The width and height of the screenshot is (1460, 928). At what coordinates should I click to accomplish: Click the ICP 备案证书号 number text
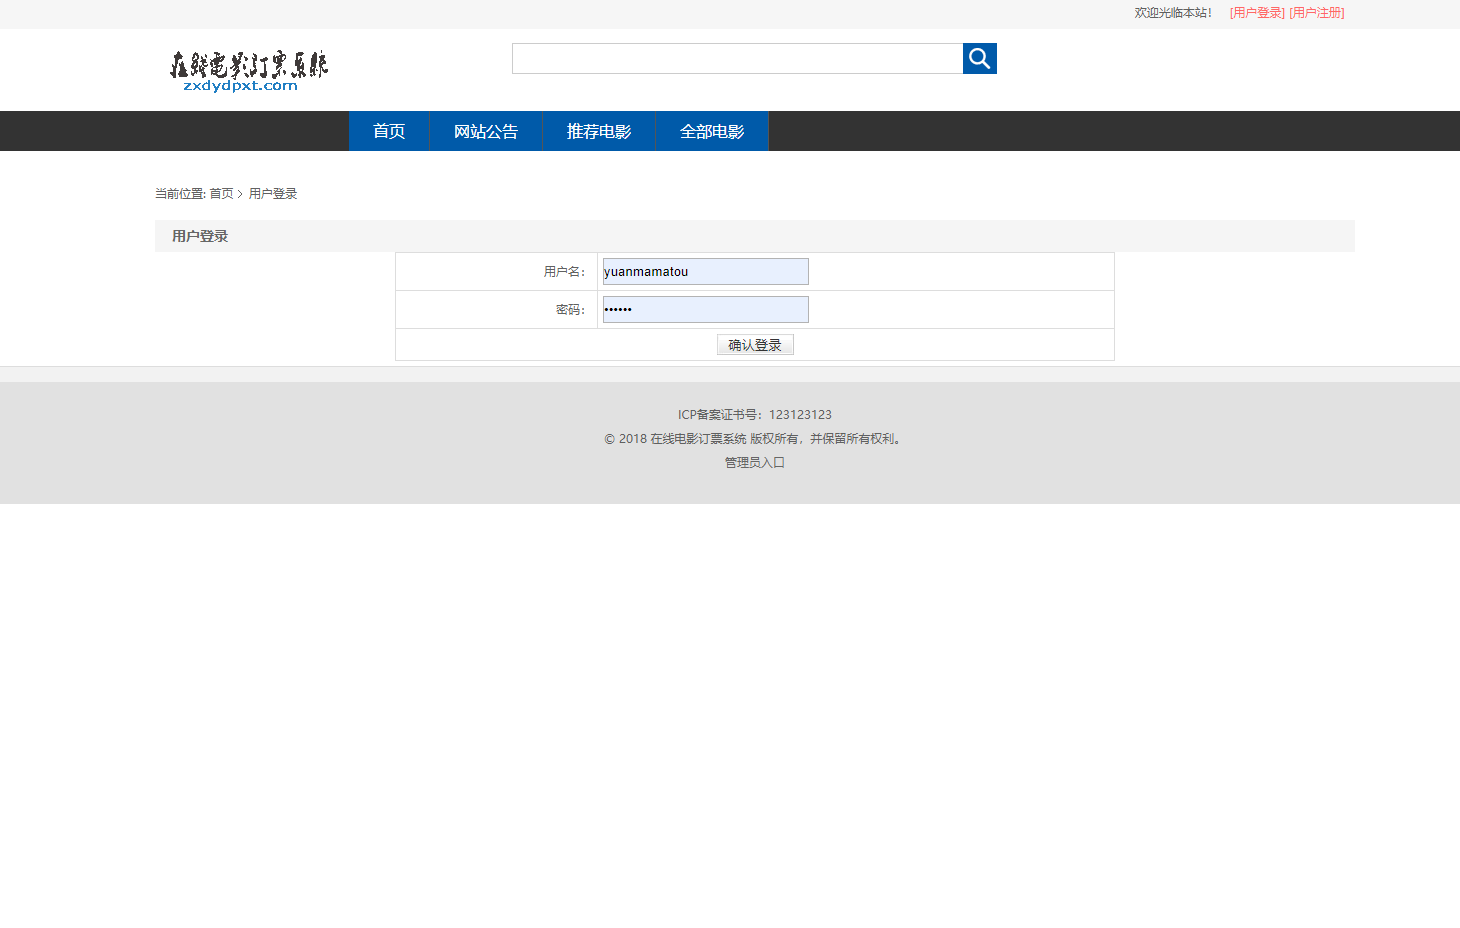point(754,414)
